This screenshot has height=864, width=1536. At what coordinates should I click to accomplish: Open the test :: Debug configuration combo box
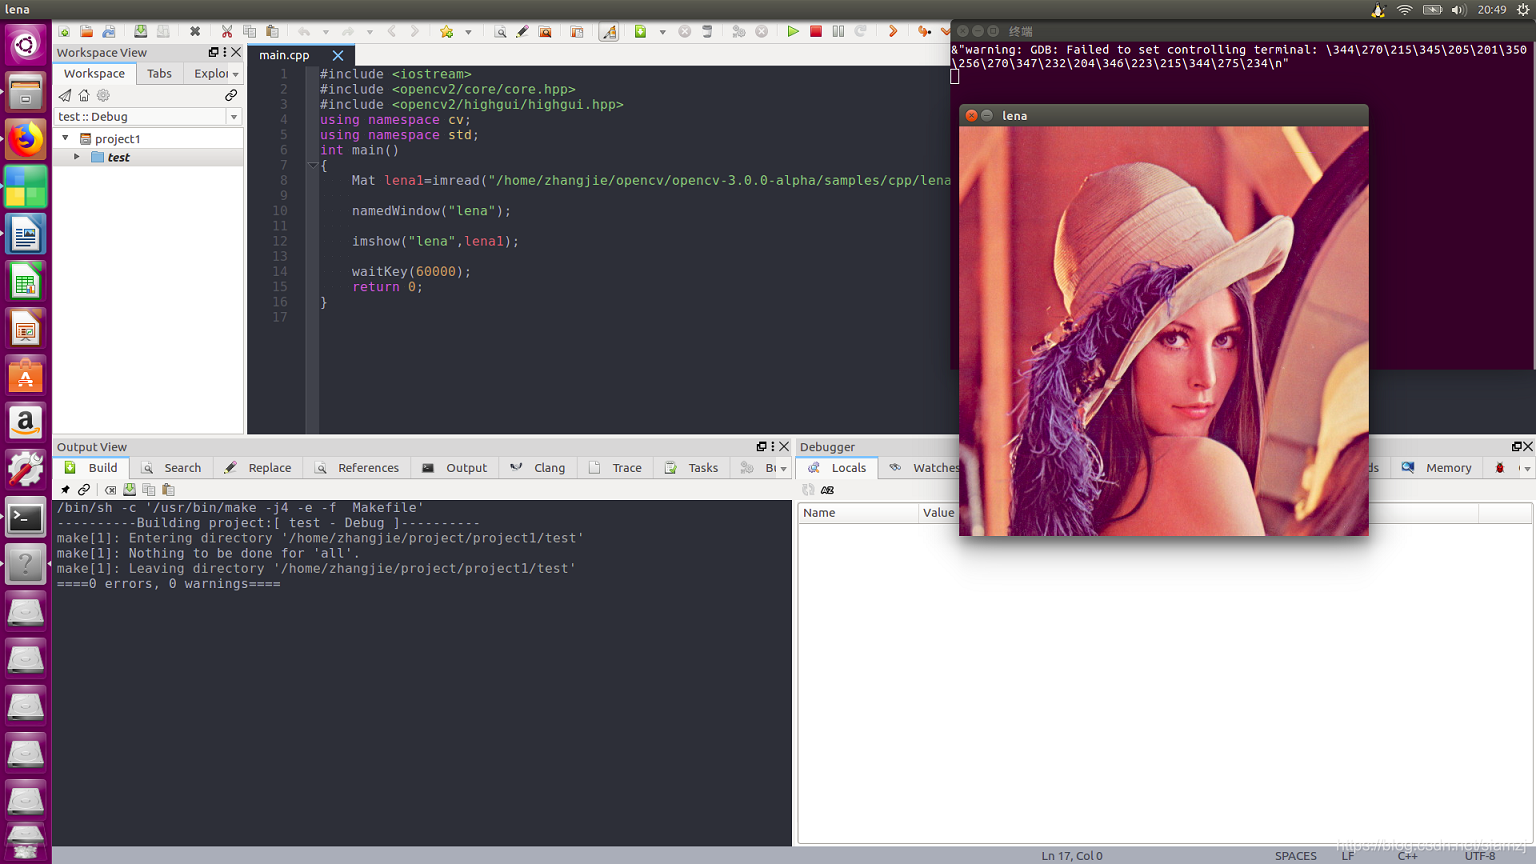coord(148,117)
